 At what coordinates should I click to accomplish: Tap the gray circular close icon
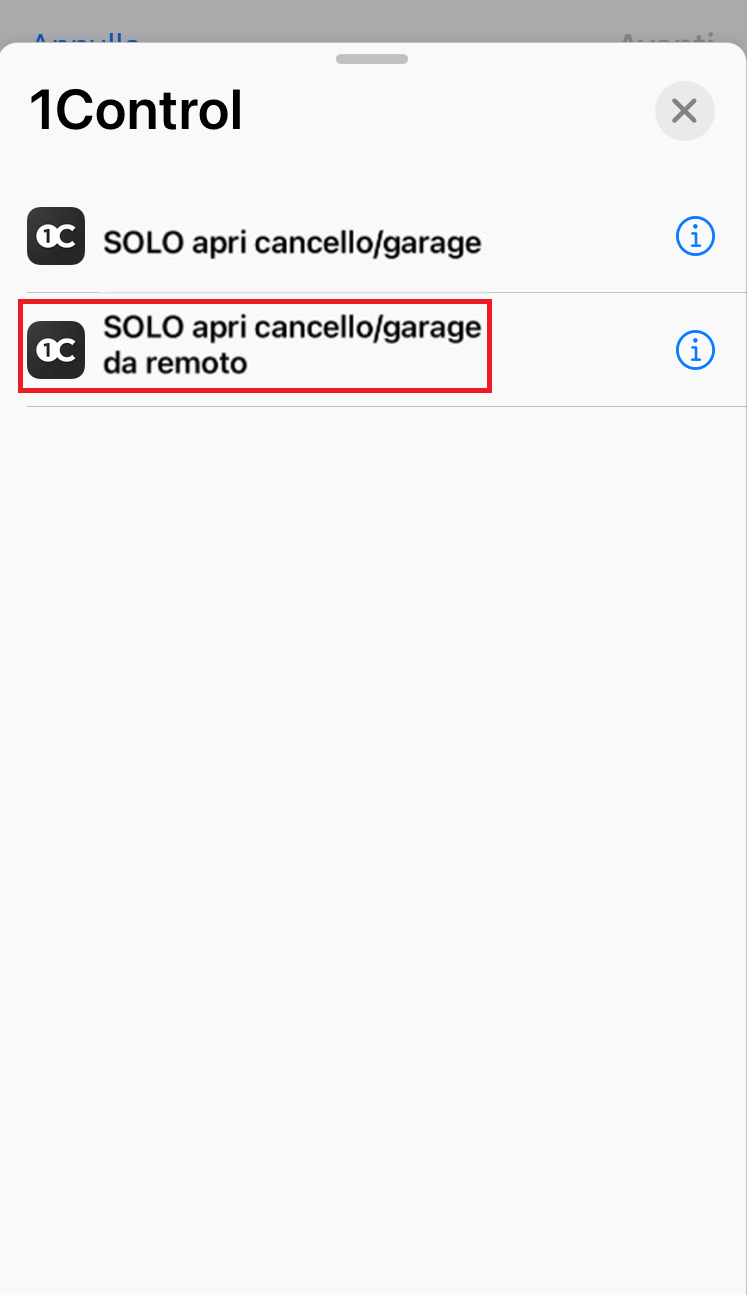[684, 110]
